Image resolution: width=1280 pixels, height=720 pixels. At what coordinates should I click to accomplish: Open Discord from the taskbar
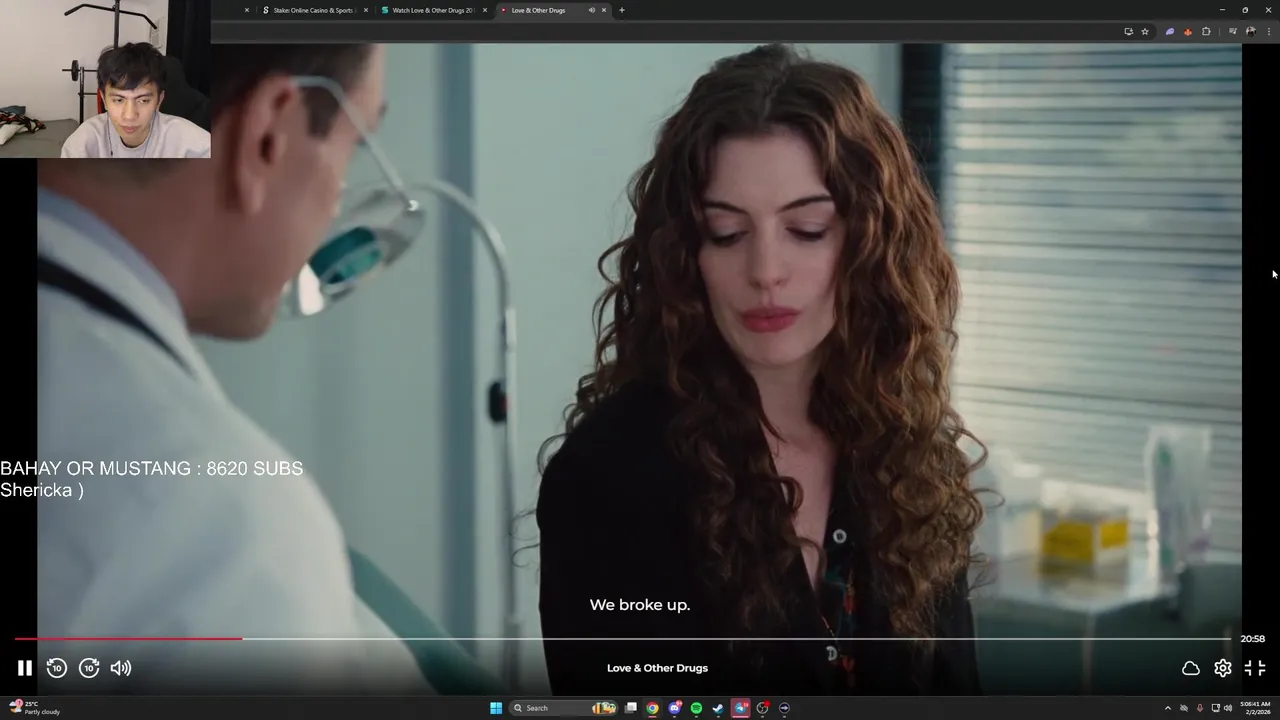[675, 708]
